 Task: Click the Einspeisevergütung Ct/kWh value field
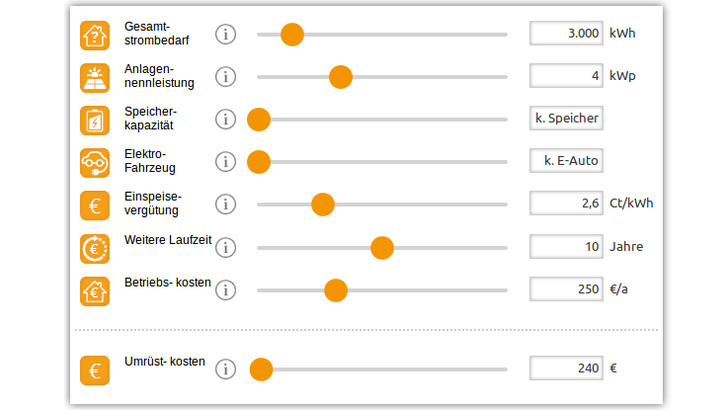tap(566, 203)
